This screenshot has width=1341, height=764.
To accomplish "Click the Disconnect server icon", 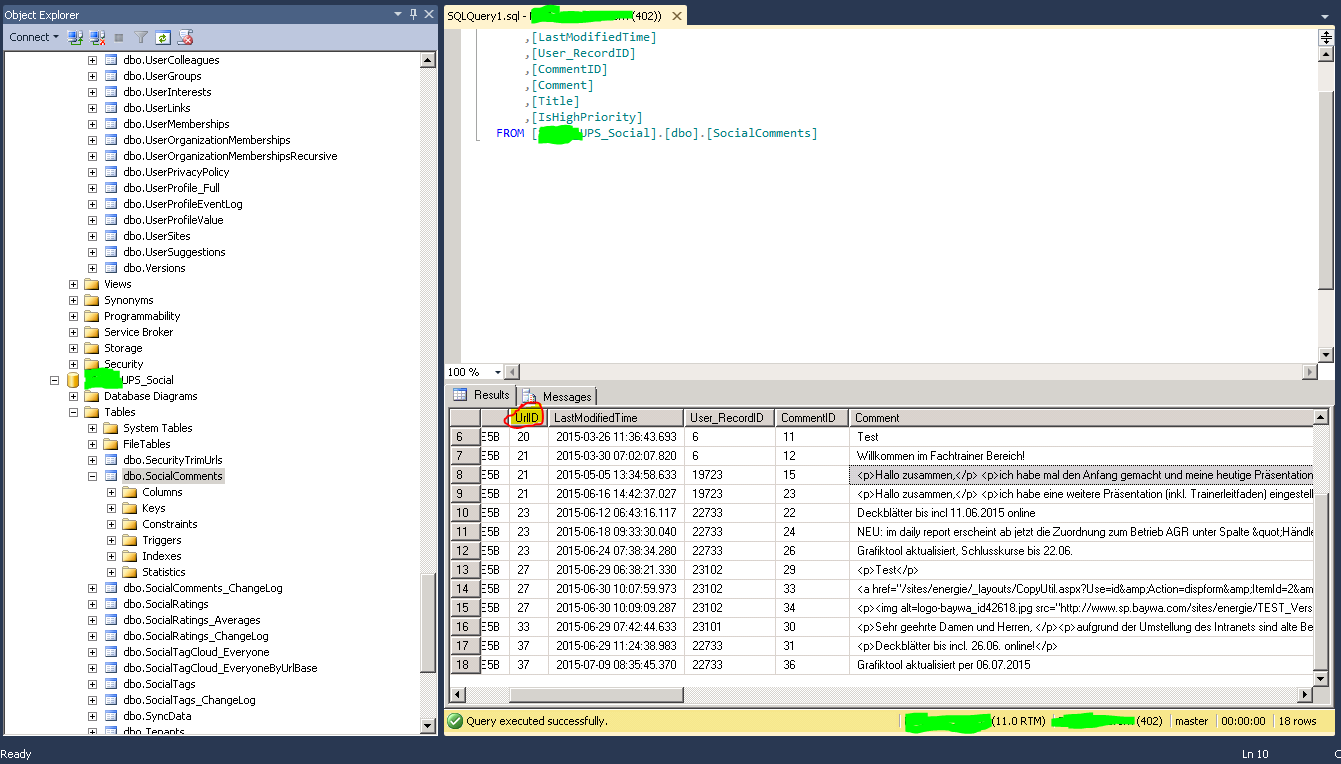I will coord(98,37).
